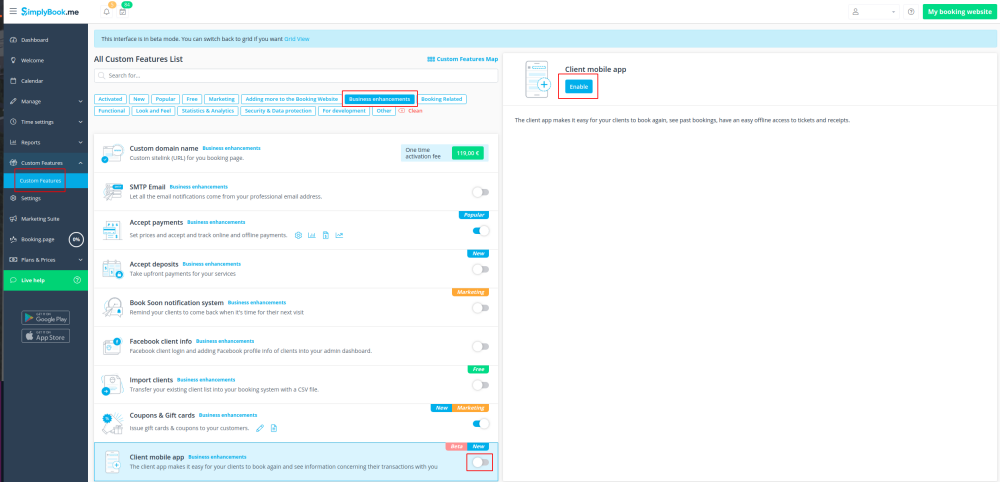Disable the Accept payments toggle
Screen dimensions: 1000x482
pyautogui.click(x=480, y=231)
